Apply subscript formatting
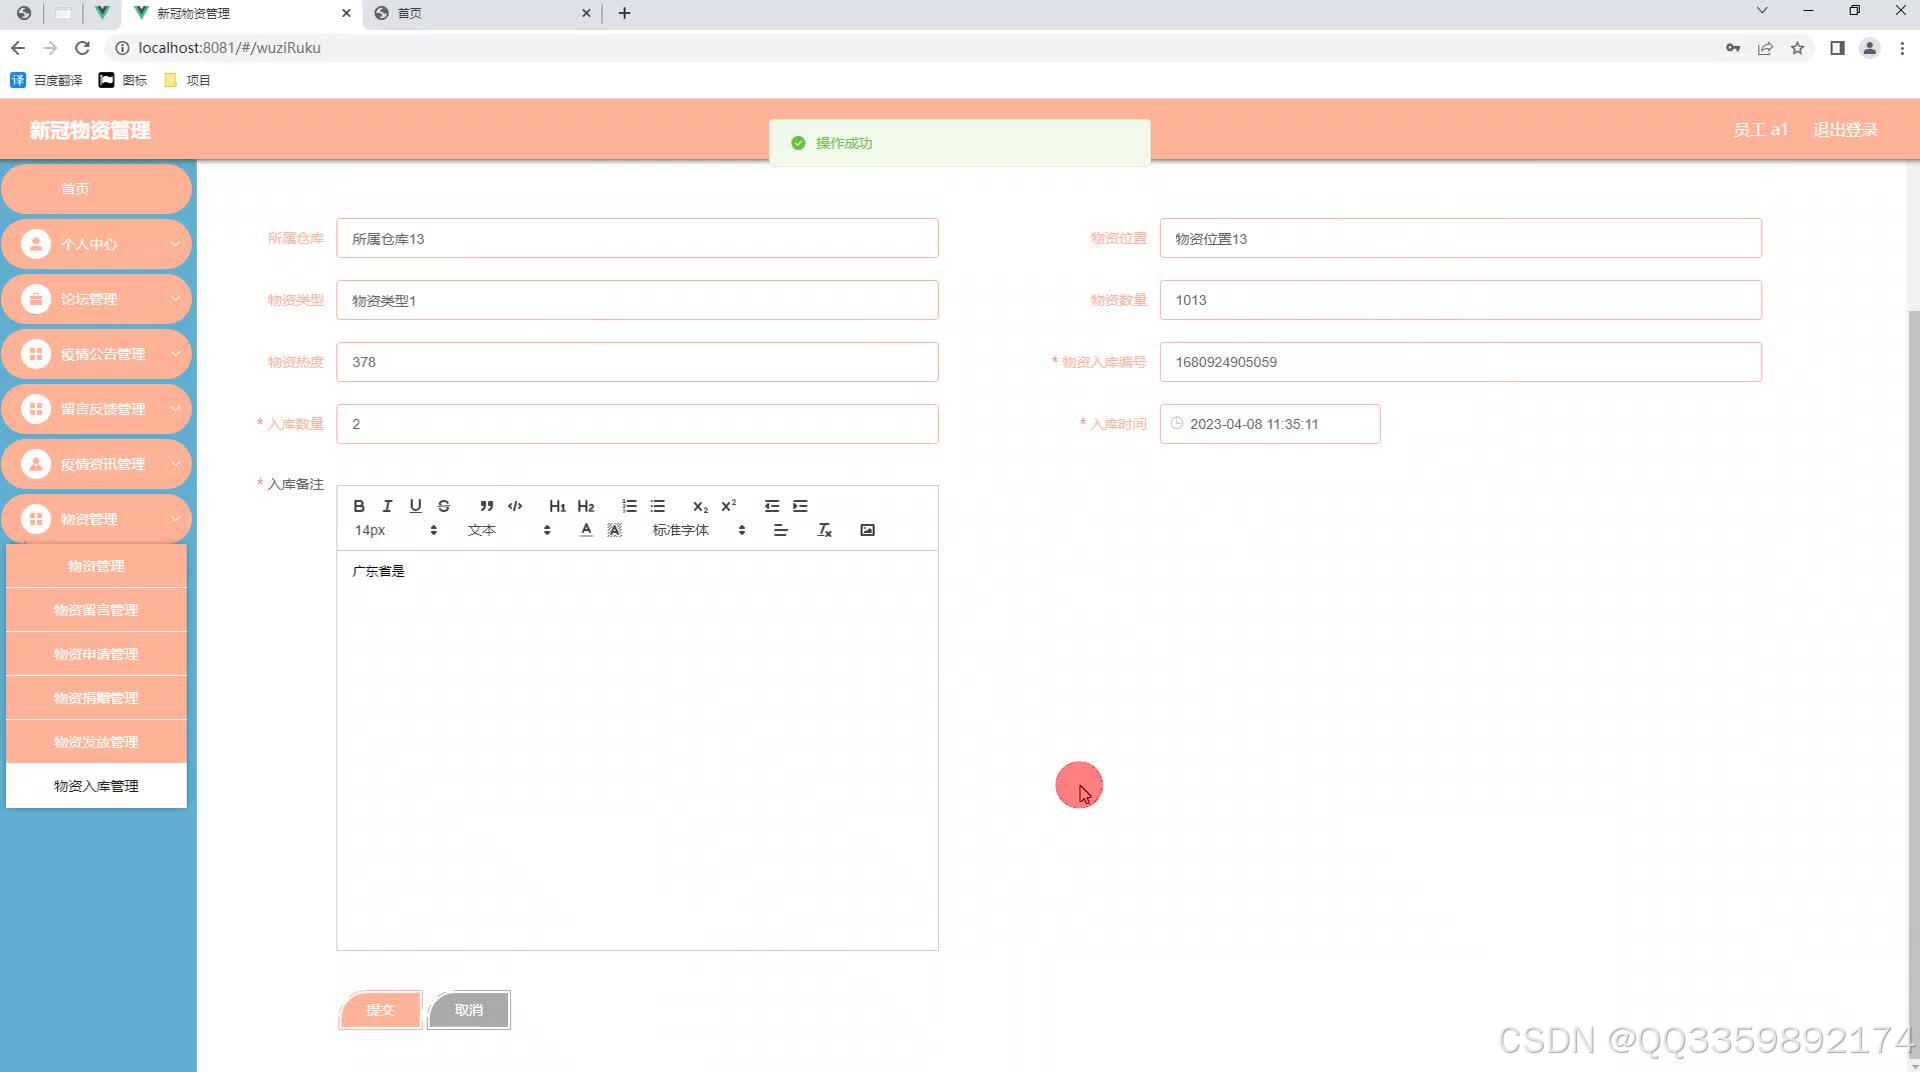The width and height of the screenshot is (1920, 1072). 700,506
